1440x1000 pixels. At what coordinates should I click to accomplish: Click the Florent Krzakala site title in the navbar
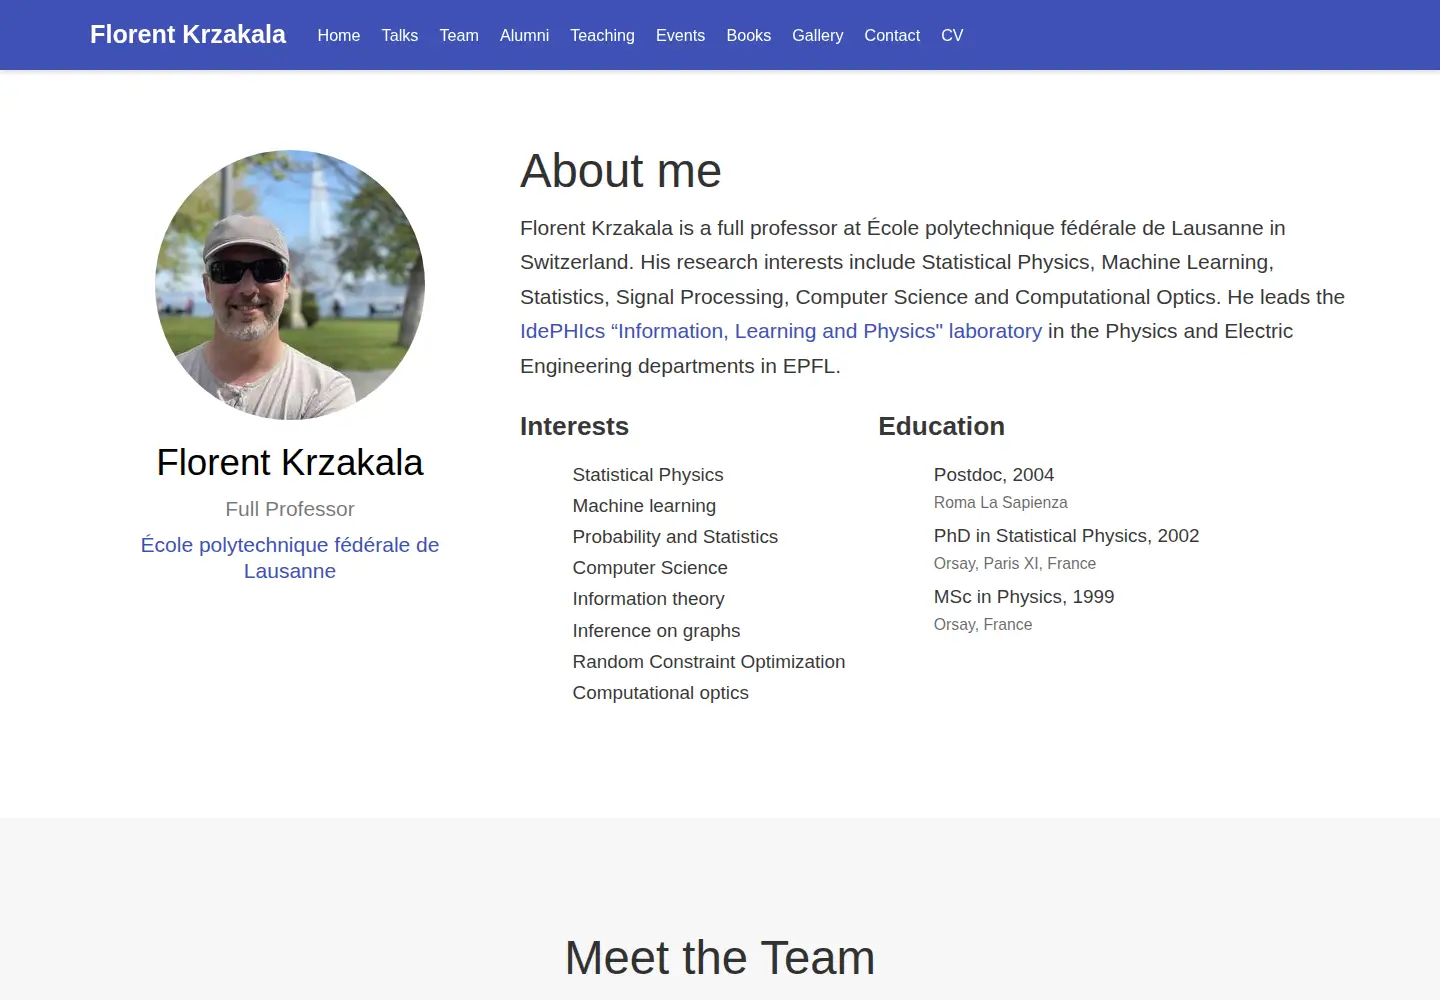coord(188,34)
